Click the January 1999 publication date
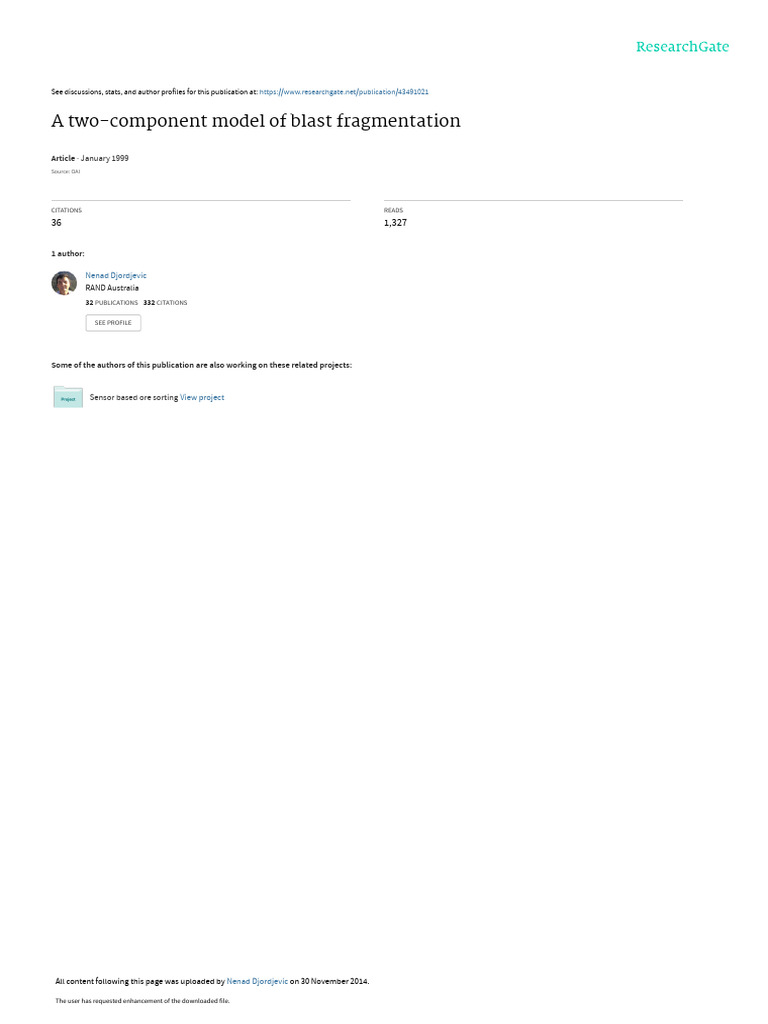Screen dimensions: 768x1024 tap(104, 158)
